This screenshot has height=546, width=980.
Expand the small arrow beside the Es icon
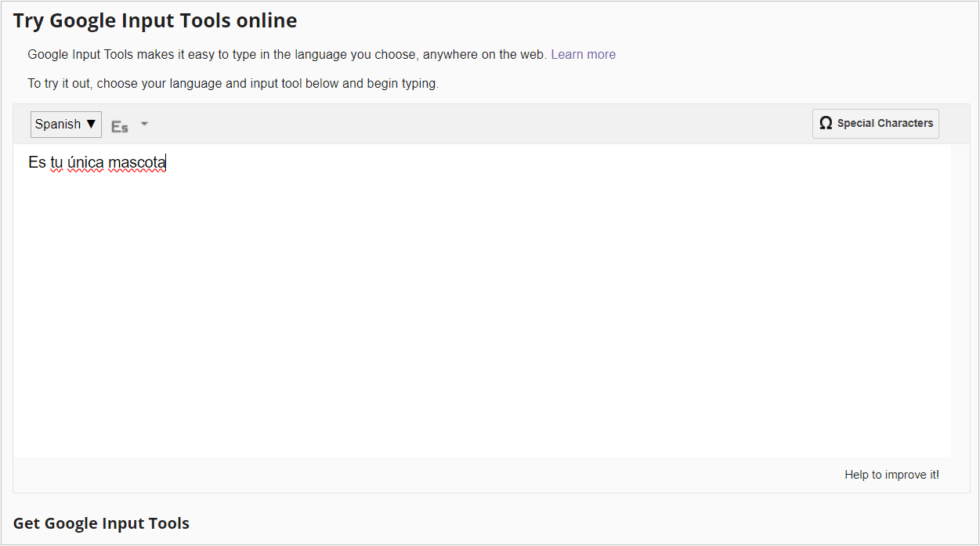[145, 124]
